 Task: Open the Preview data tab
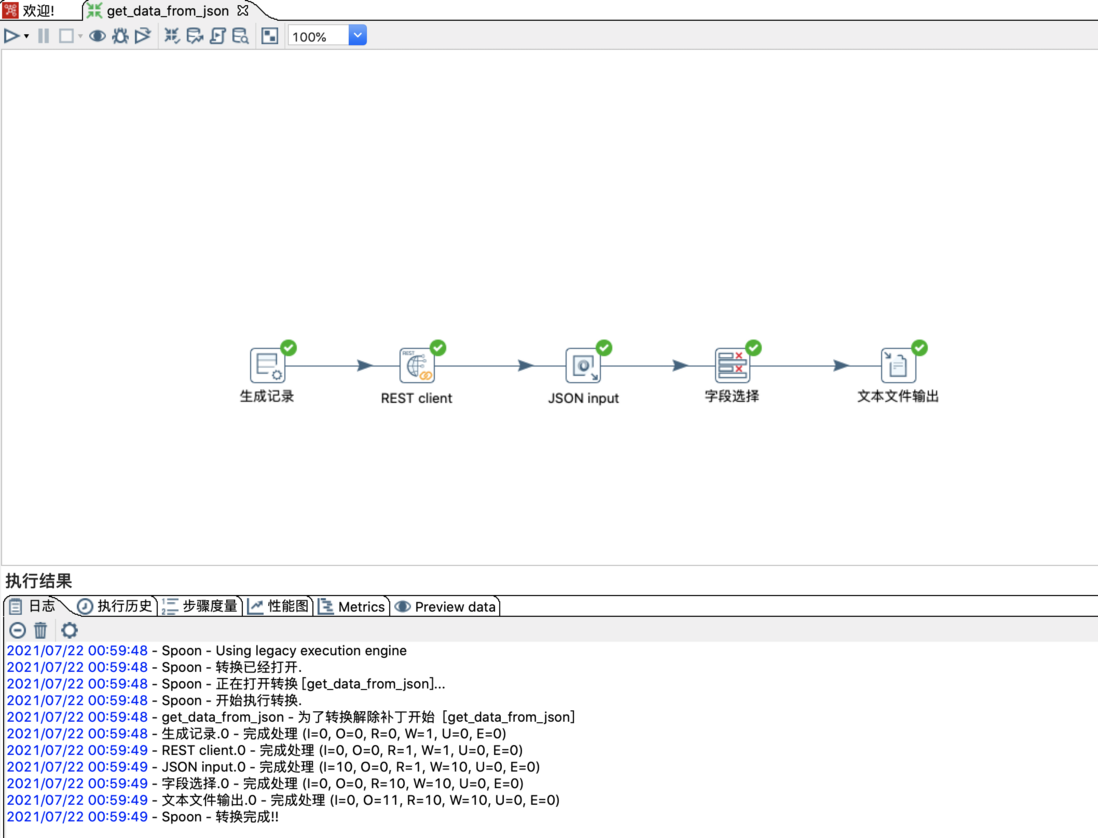point(446,606)
